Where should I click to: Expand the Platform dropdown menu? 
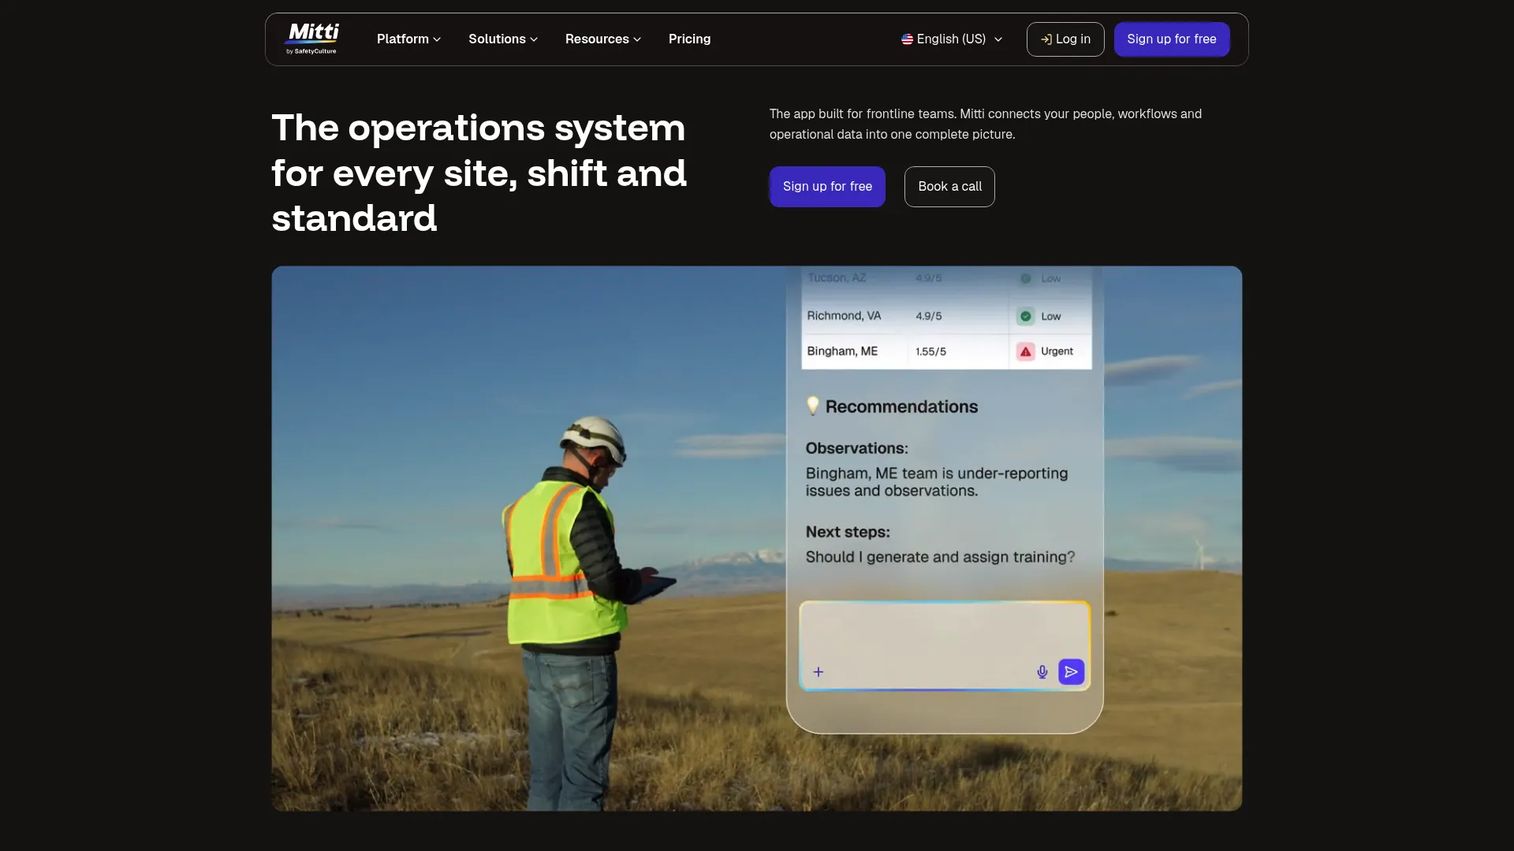[x=409, y=39]
